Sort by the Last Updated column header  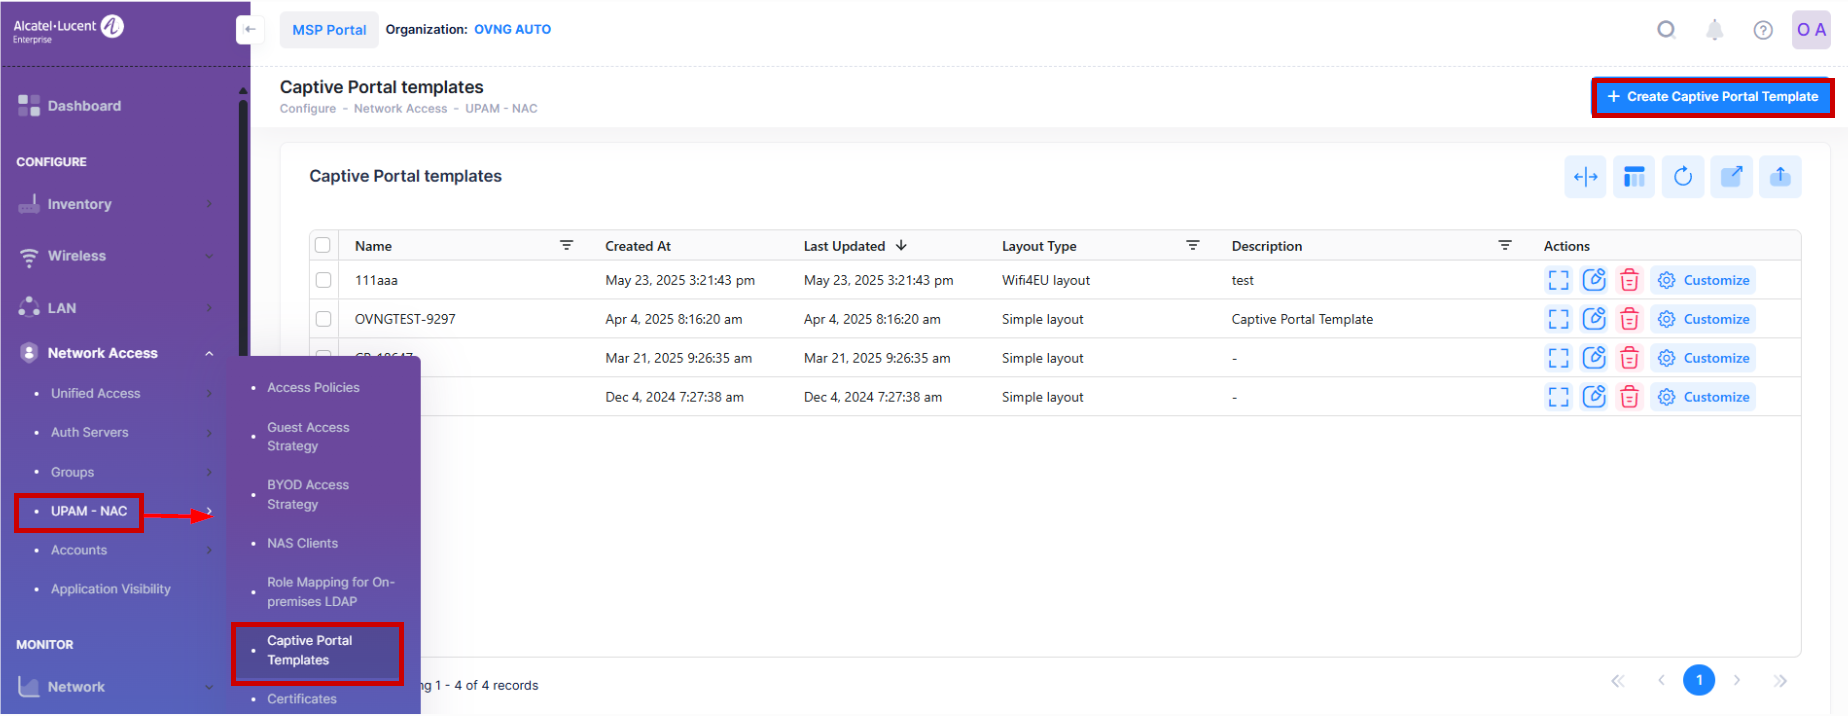click(845, 246)
